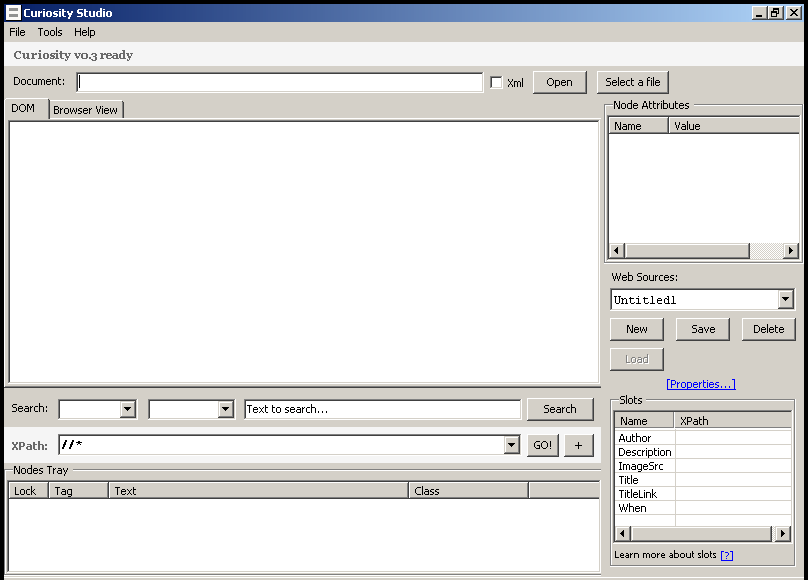Screen dimensions: 808x580
Task: Open the Properties link
Action: 701,384
